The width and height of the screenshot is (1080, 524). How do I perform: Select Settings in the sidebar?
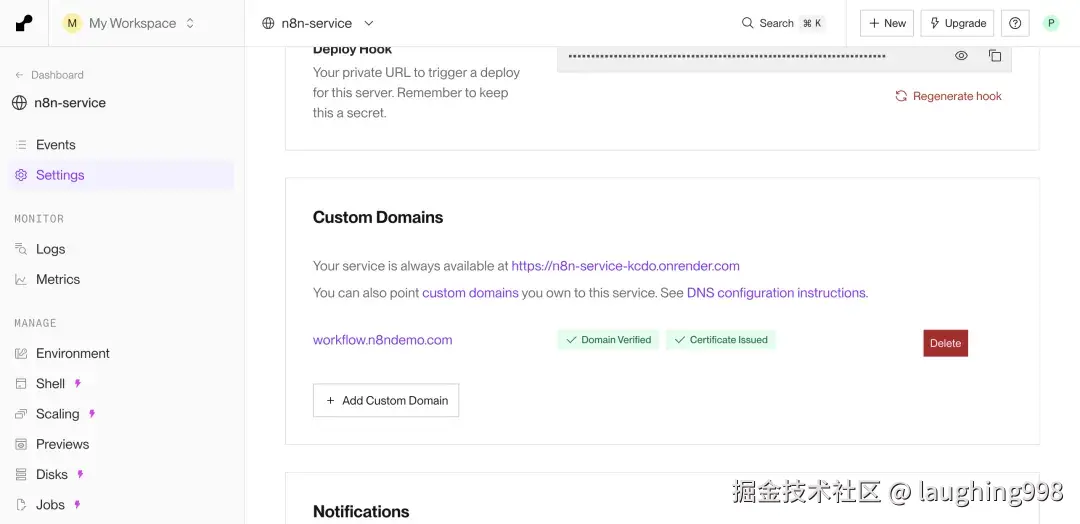(121, 175)
